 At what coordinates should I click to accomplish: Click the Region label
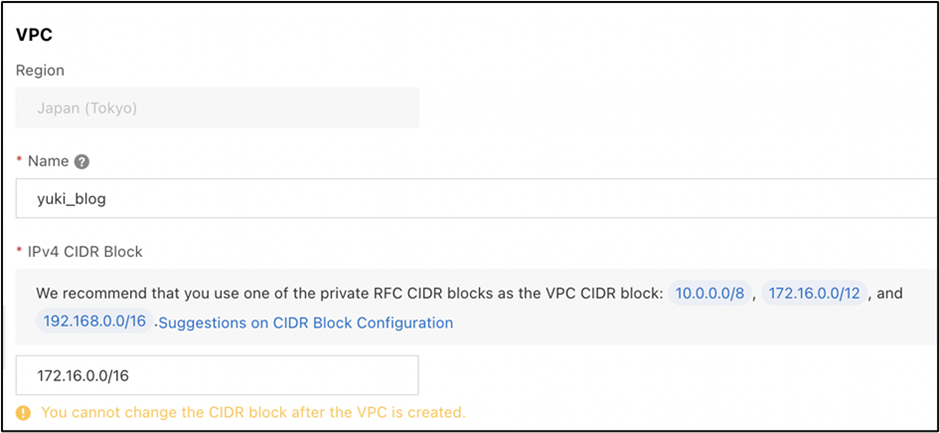tap(40, 71)
